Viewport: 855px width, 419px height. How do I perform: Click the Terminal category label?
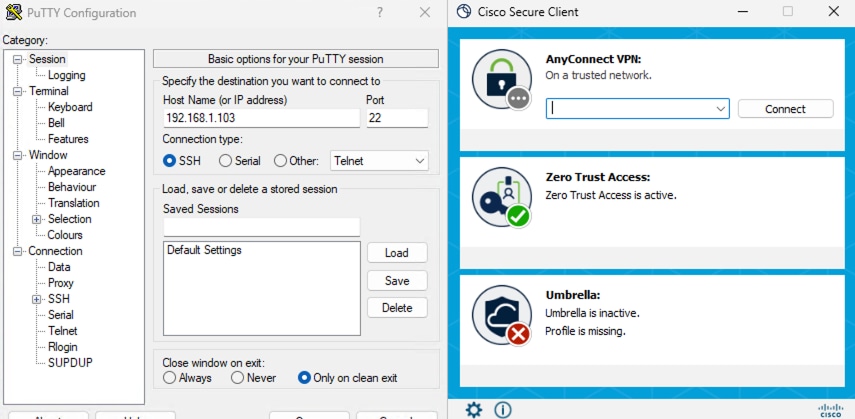coord(49,91)
